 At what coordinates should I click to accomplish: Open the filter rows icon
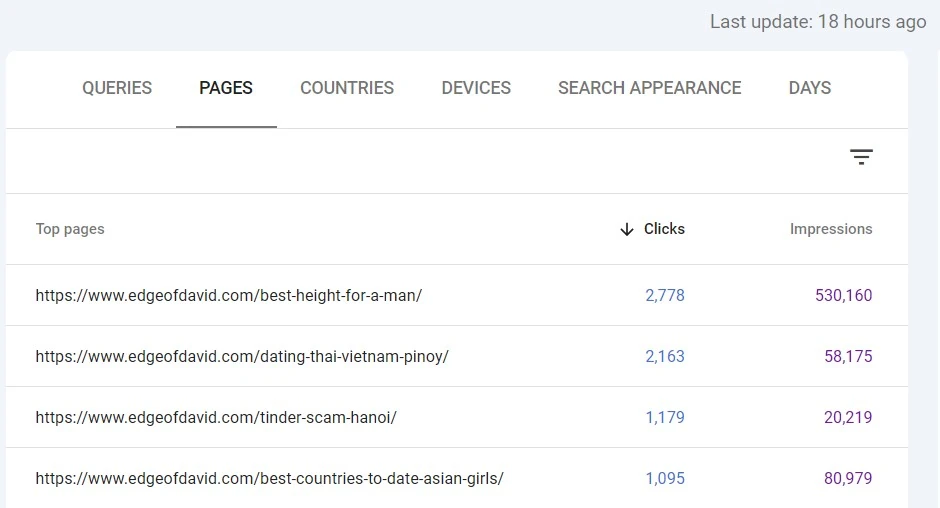[x=861, y=157]
